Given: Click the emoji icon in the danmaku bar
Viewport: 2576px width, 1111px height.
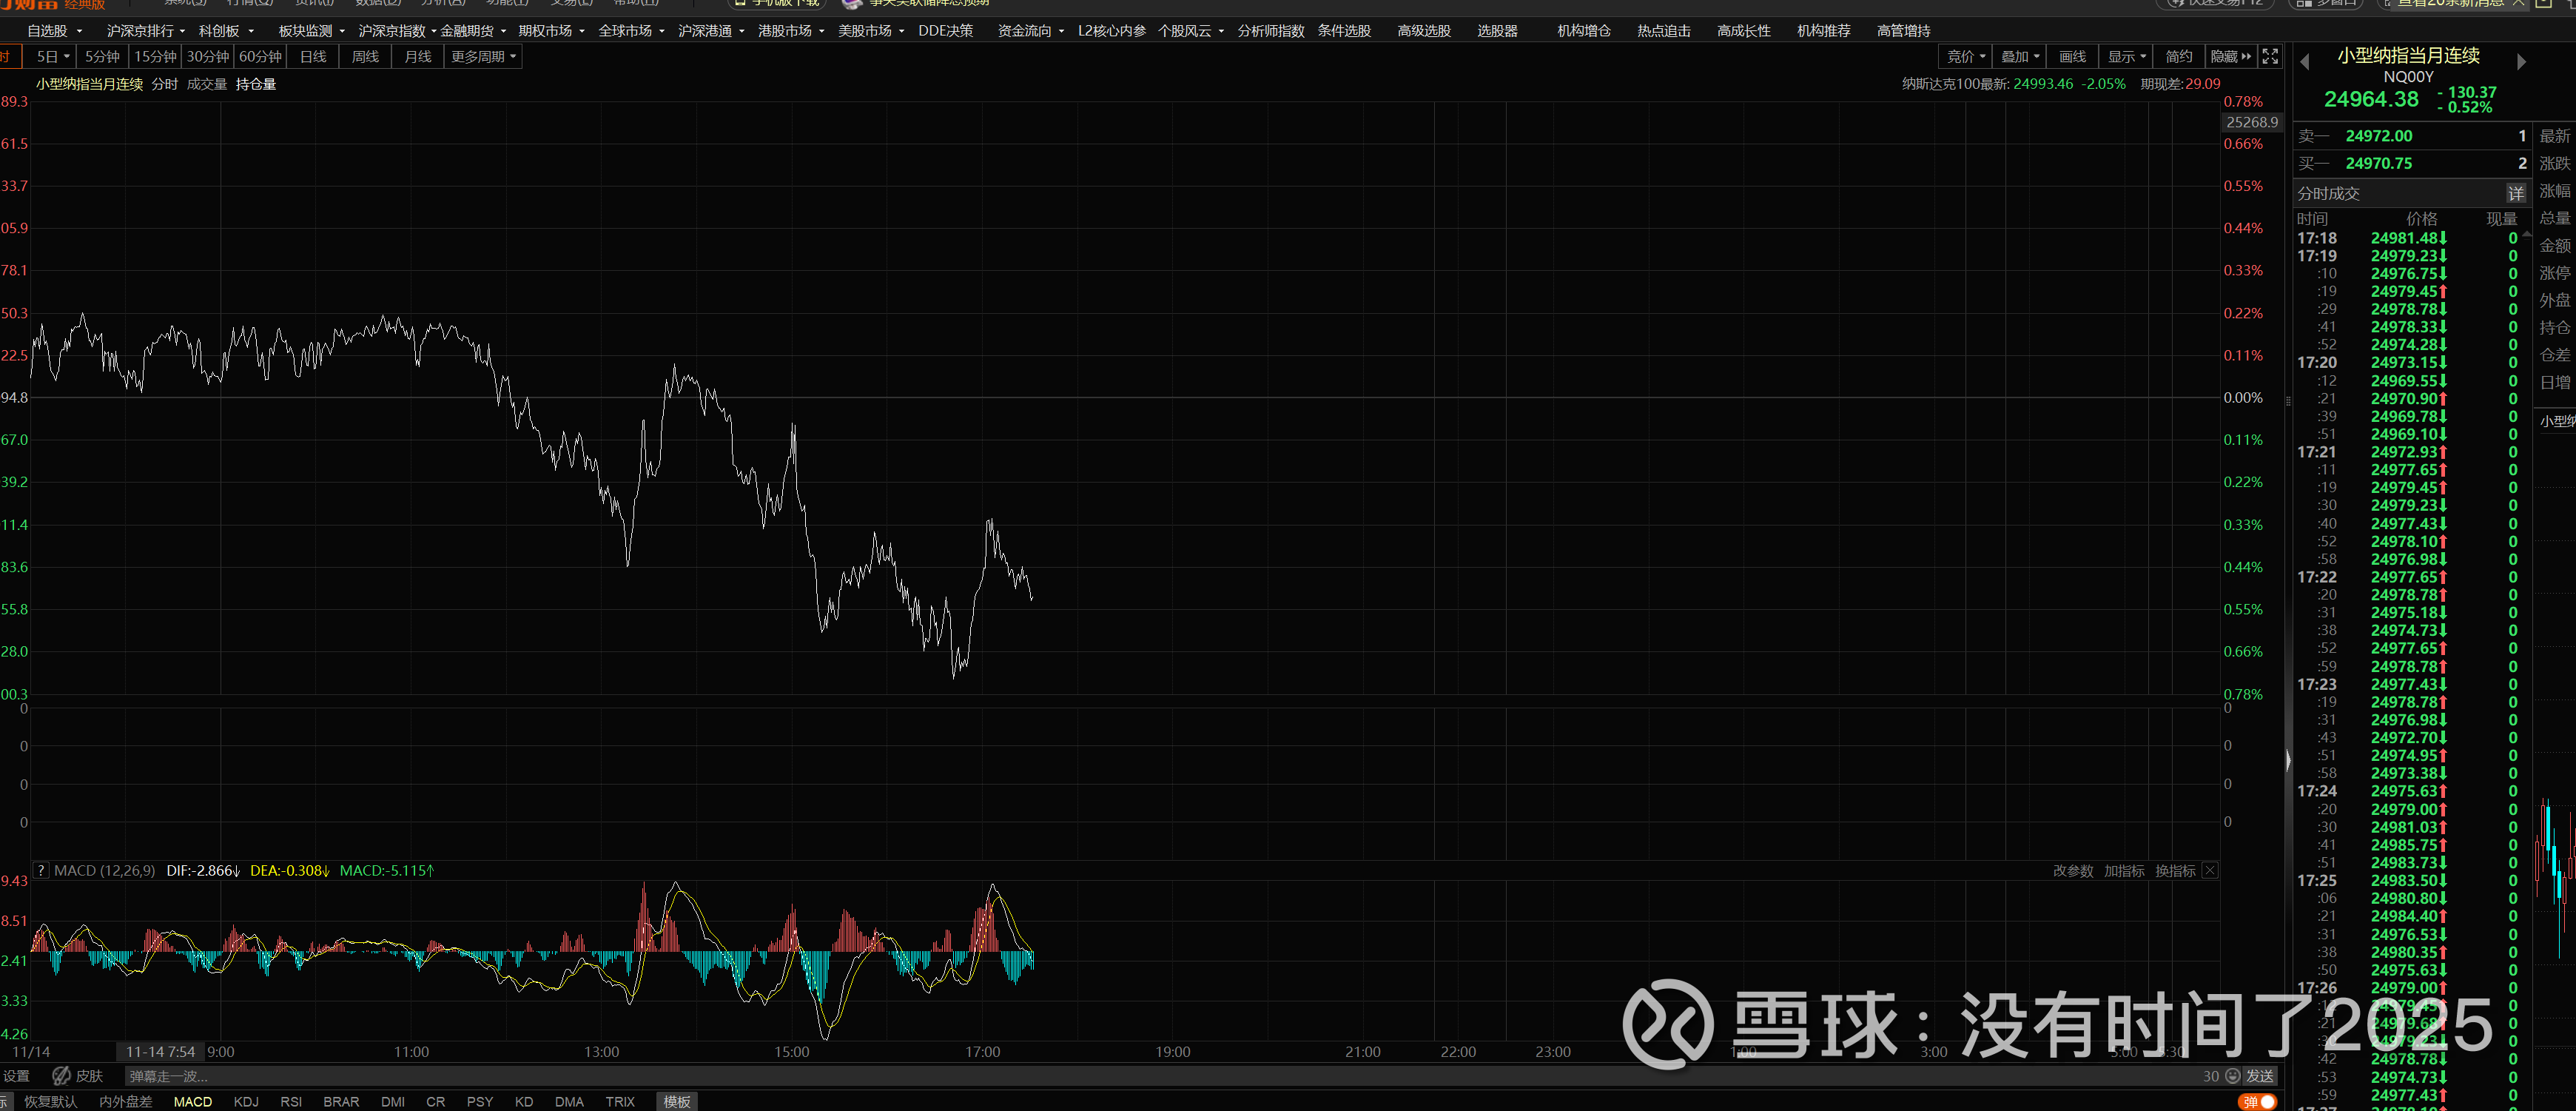Looking at the screenshot, I should tap(2232, 1076).
